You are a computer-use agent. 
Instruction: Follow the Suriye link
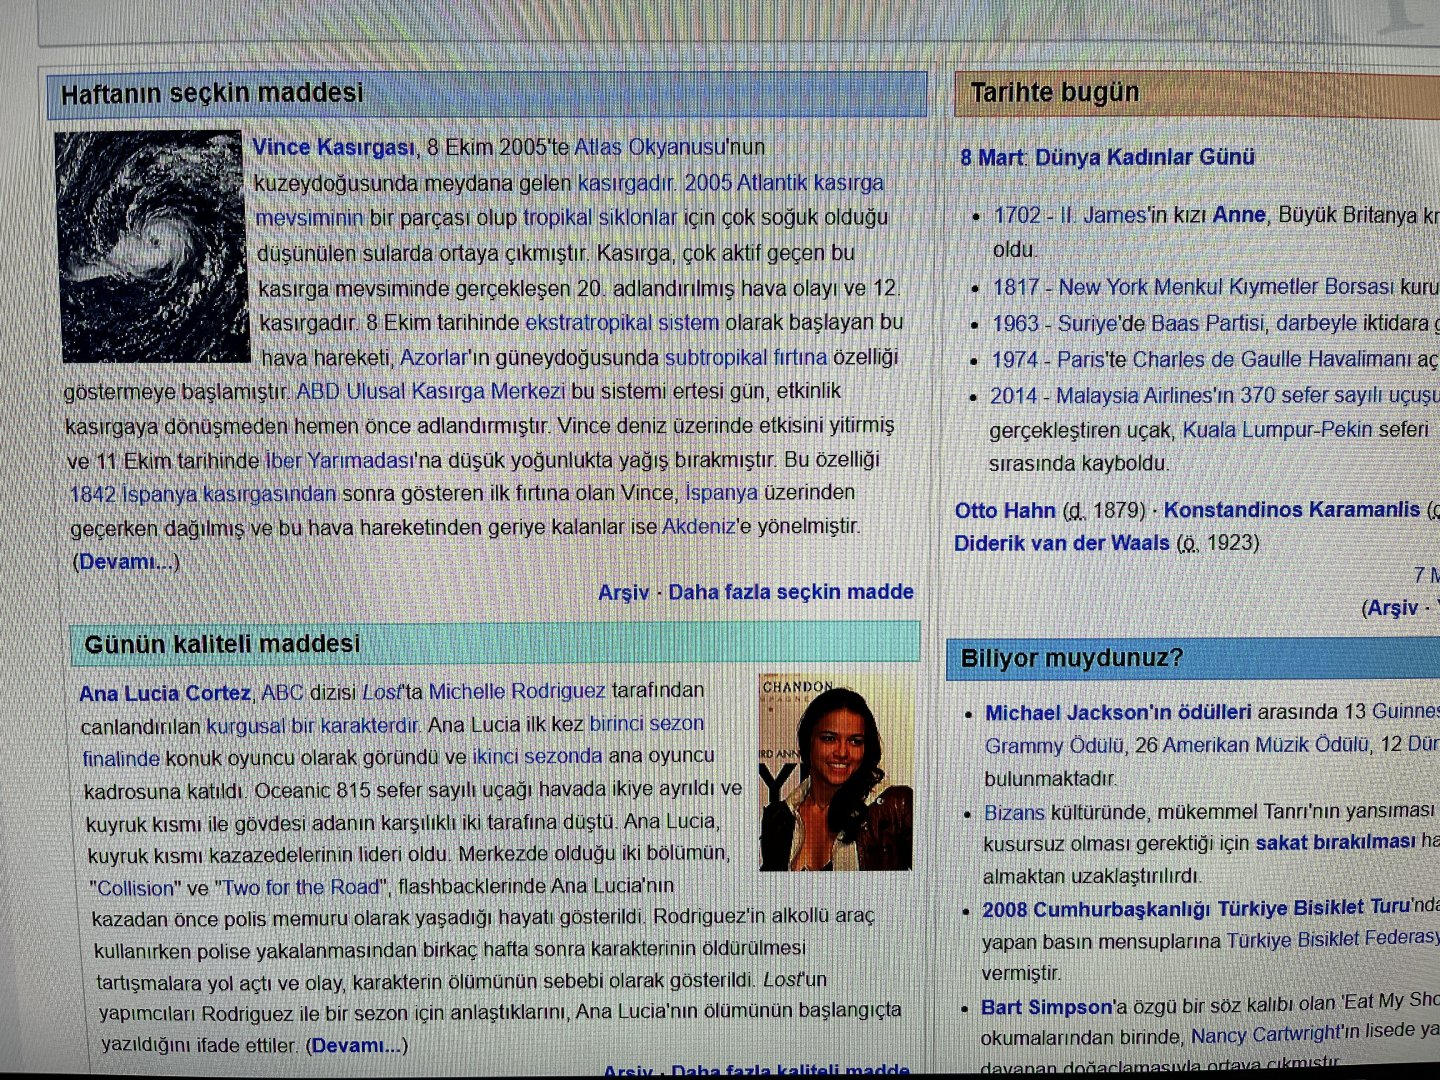click(1088, 323)
